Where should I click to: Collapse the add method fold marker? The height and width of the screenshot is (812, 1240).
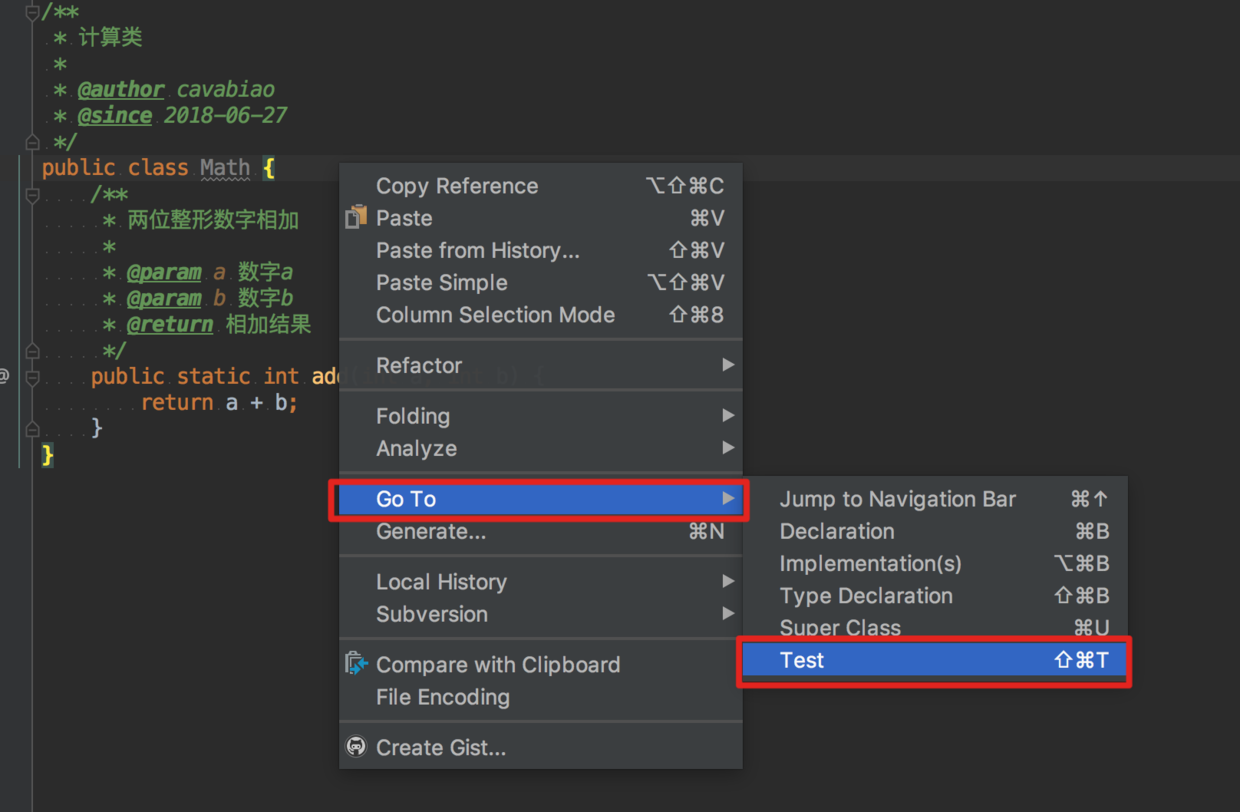33,378
